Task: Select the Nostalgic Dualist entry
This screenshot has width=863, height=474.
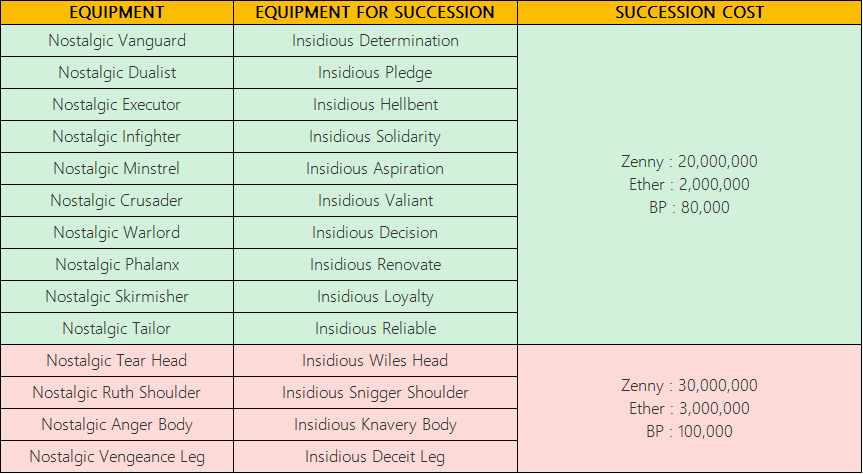Action: point(117,73)
